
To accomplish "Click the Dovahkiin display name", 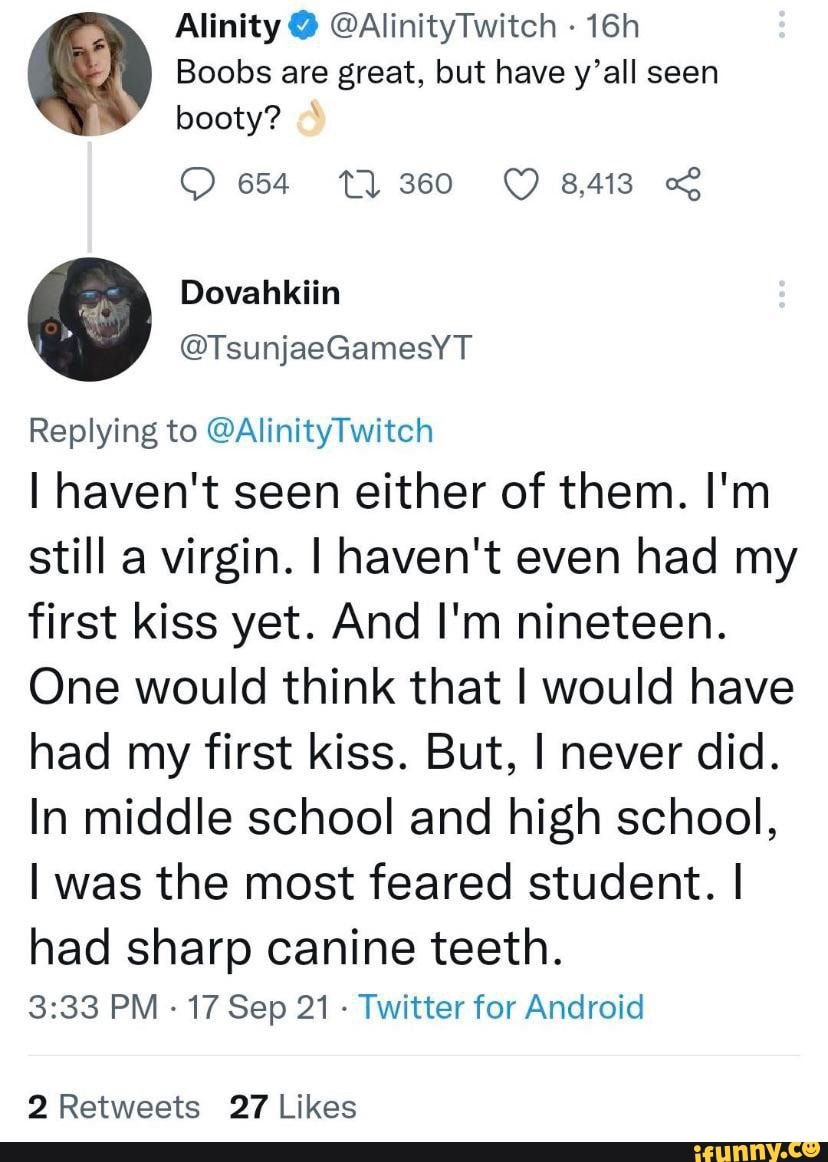I will tap(260, 293).
